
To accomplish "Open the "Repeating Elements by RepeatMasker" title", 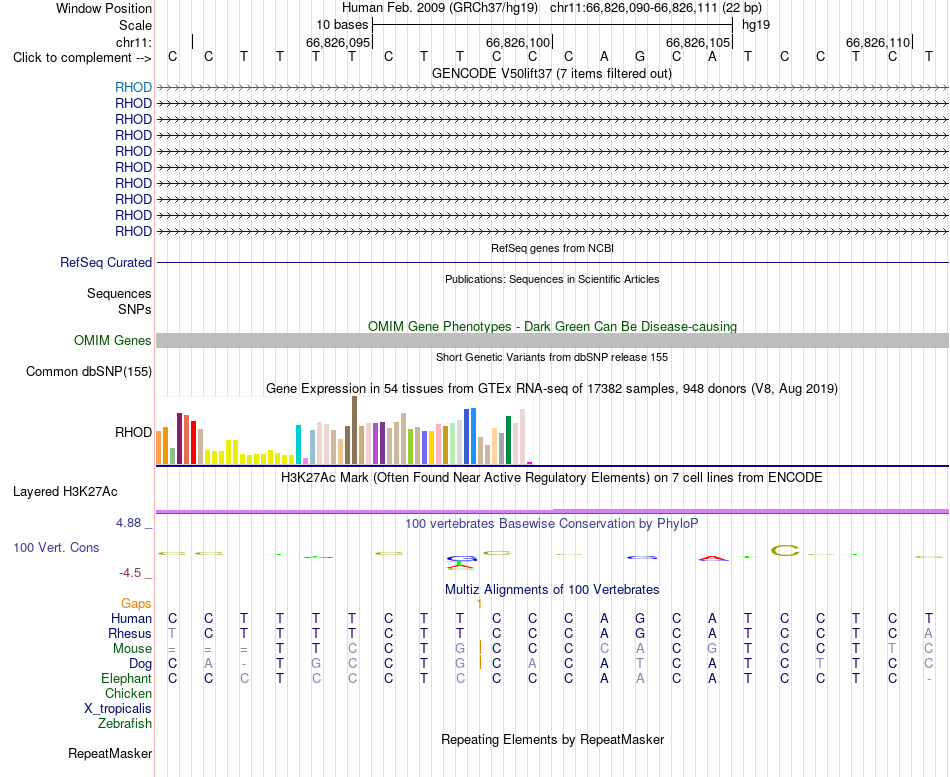I will (552, 739).
